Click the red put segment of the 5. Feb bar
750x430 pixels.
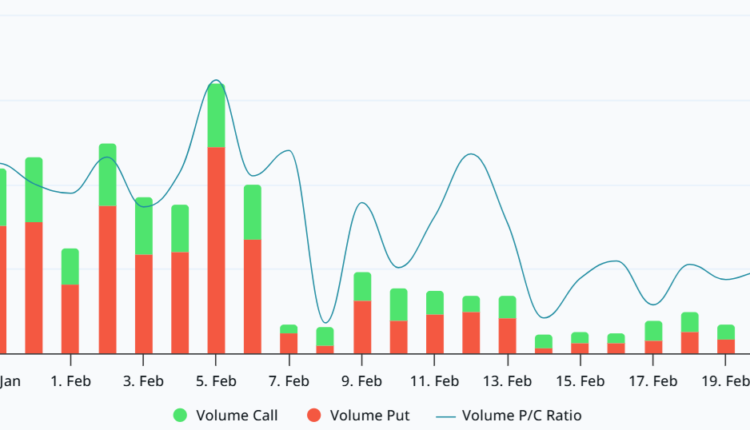pyautogui.click(x=216, y=250)
